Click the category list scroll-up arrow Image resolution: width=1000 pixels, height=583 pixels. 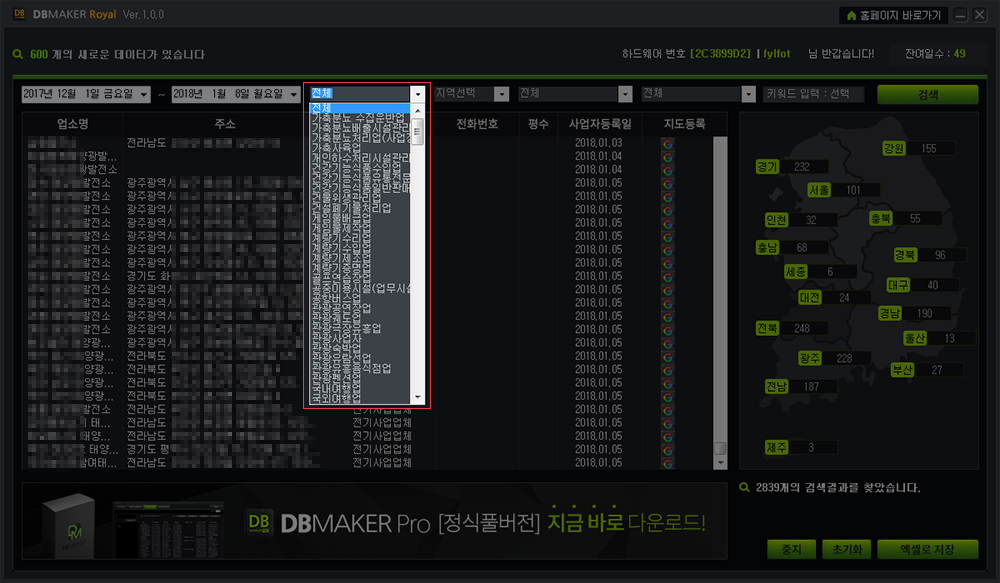coord(418,110)
